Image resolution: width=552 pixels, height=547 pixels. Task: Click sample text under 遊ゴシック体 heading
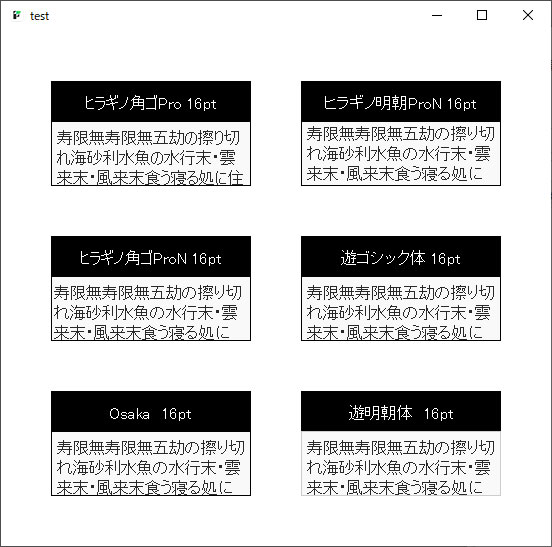coord(401,309)
